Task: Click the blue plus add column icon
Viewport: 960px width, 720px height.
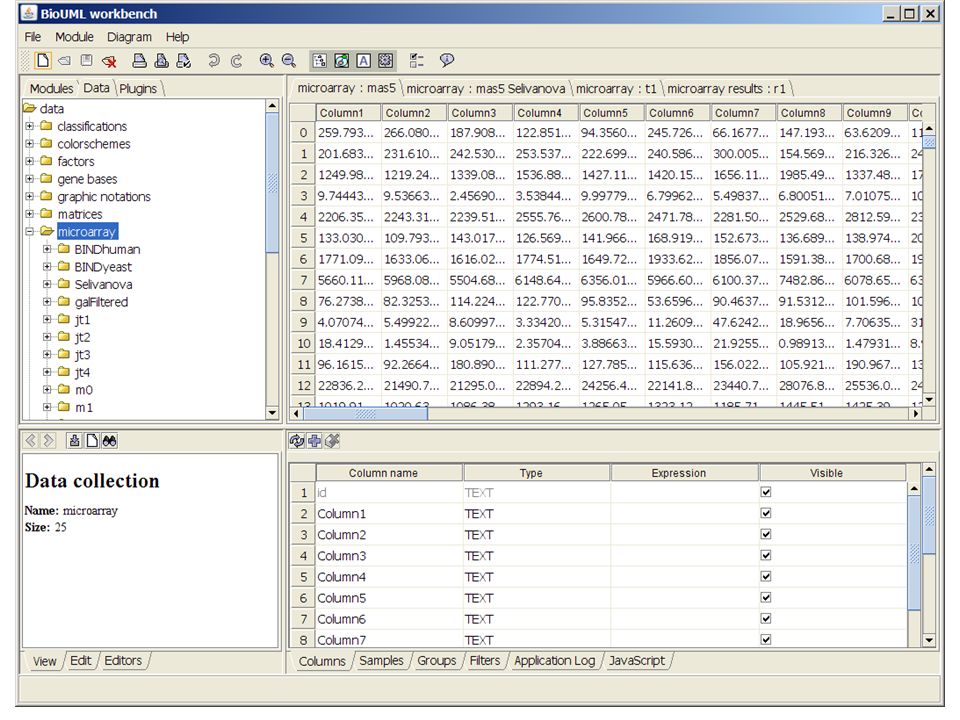Action: tap(315, 440)
